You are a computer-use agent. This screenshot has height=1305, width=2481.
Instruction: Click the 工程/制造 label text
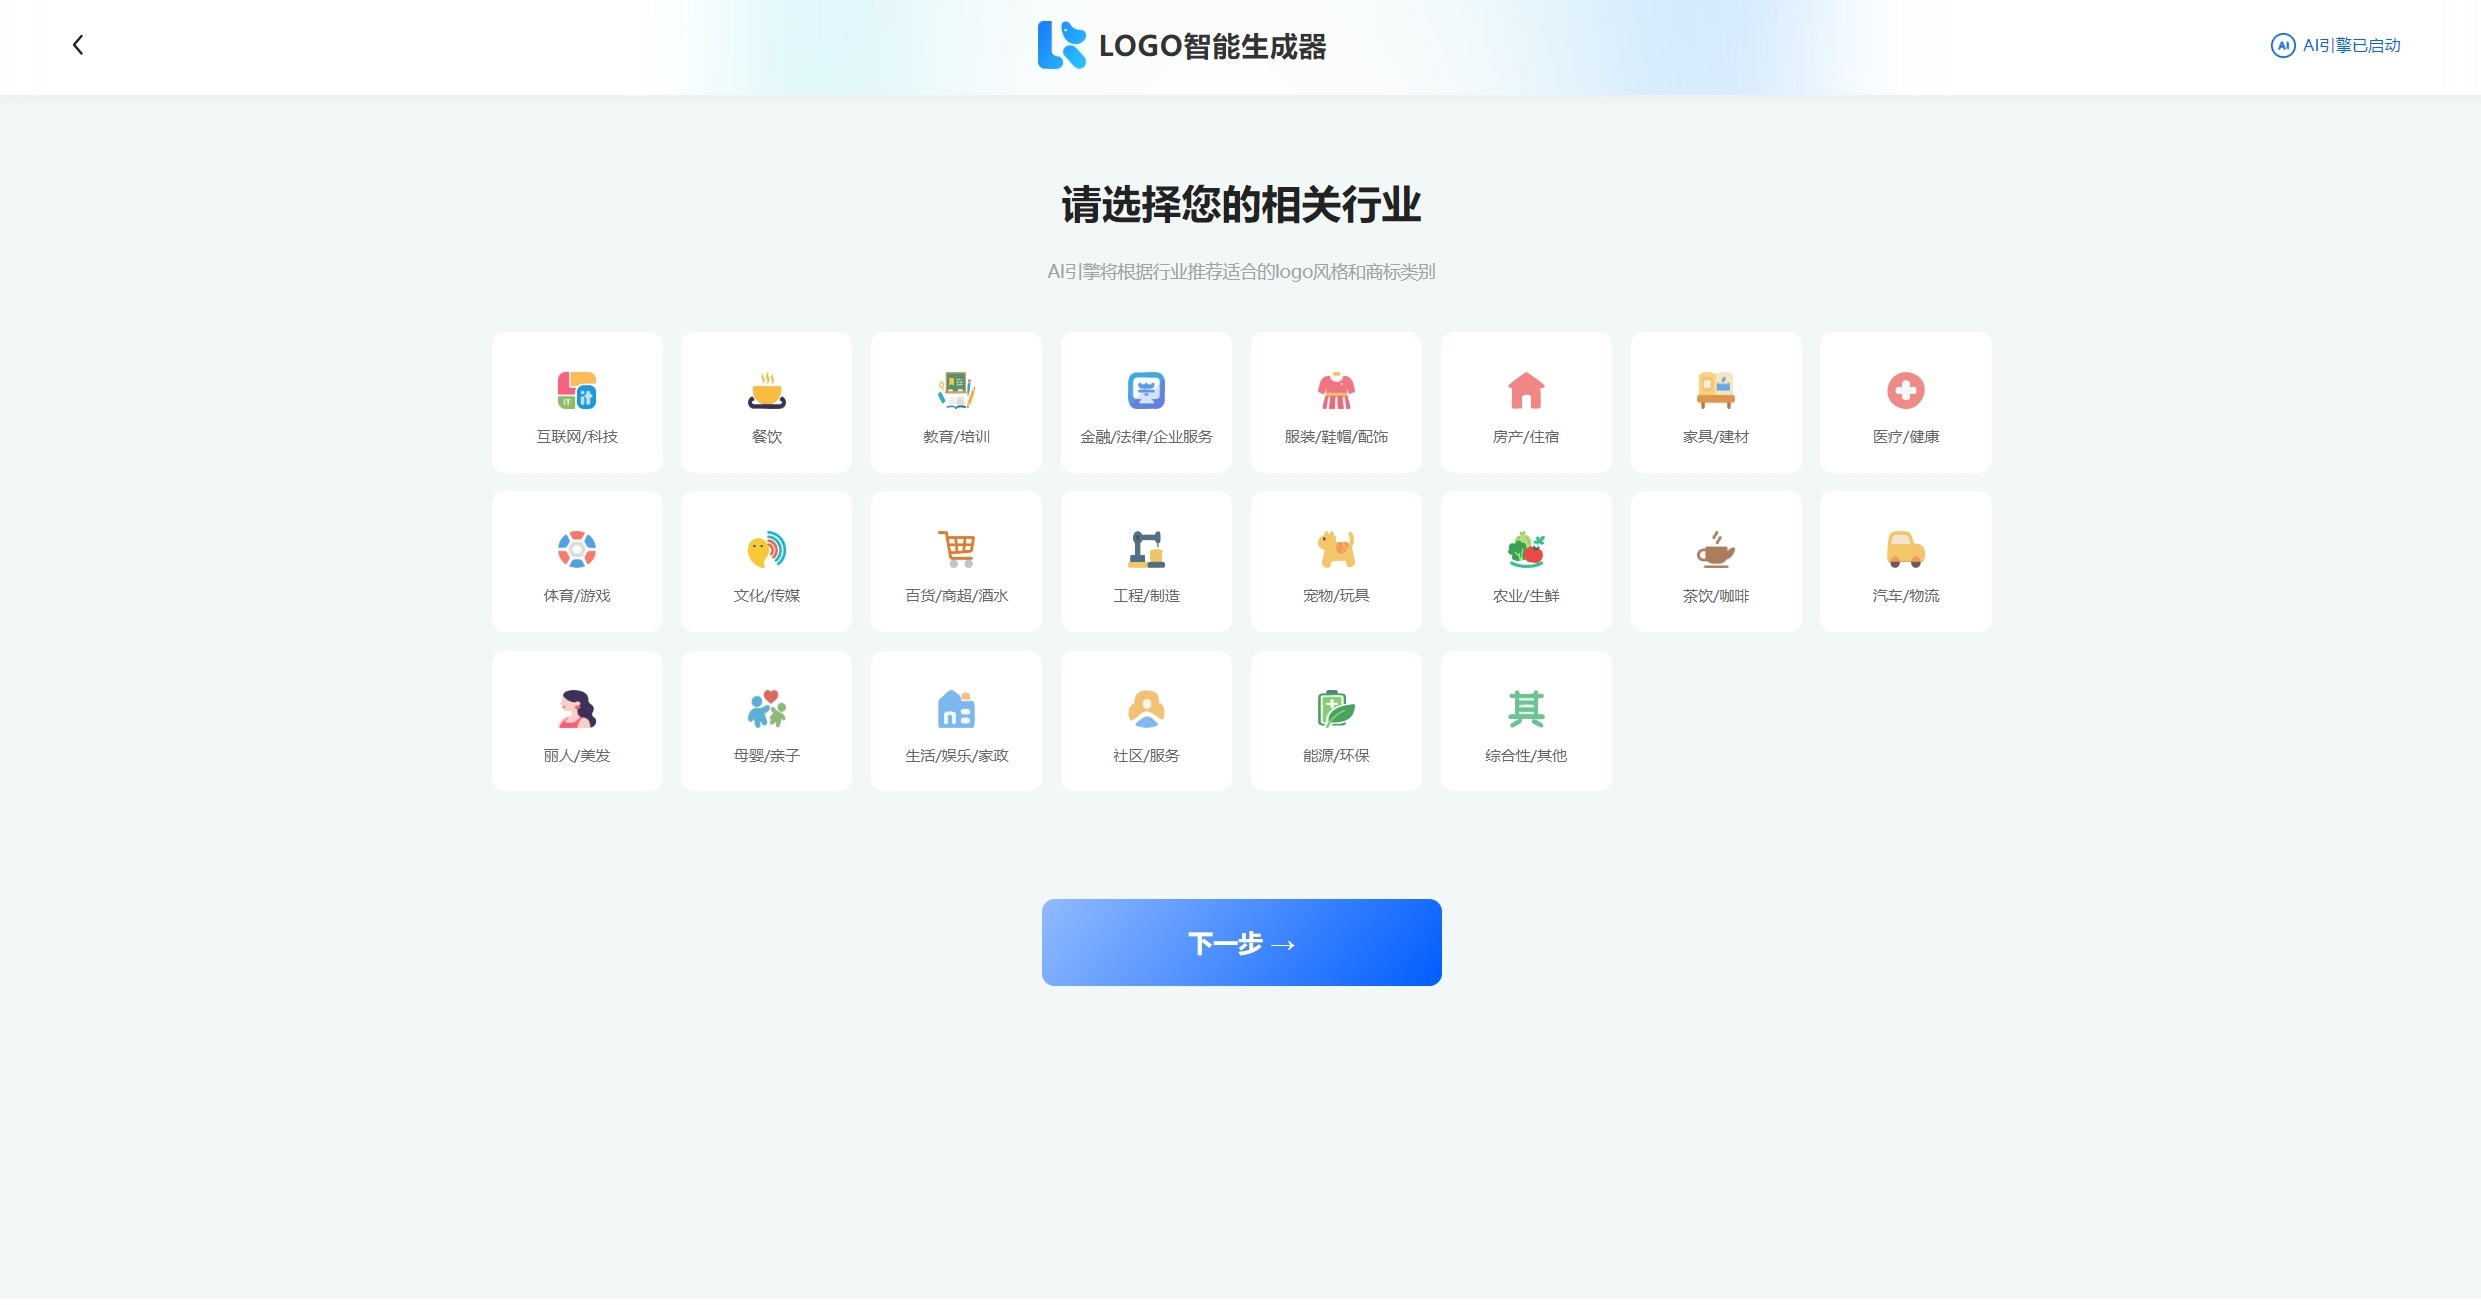tap(1146, 595)
